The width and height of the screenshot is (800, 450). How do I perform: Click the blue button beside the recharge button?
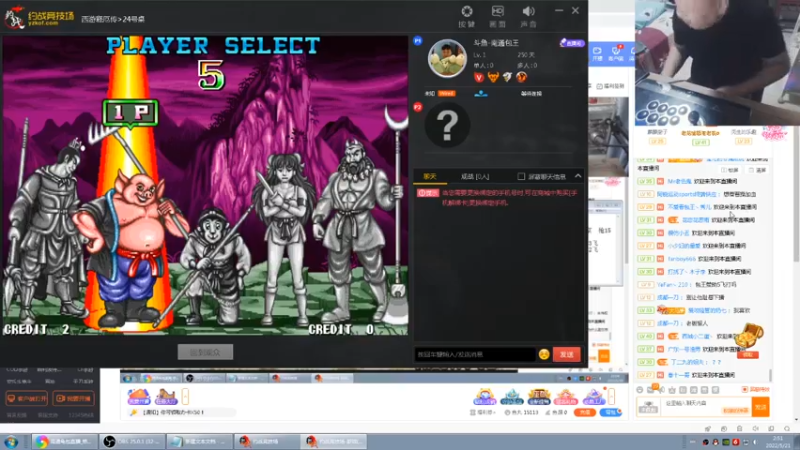[x=610, y=412]
